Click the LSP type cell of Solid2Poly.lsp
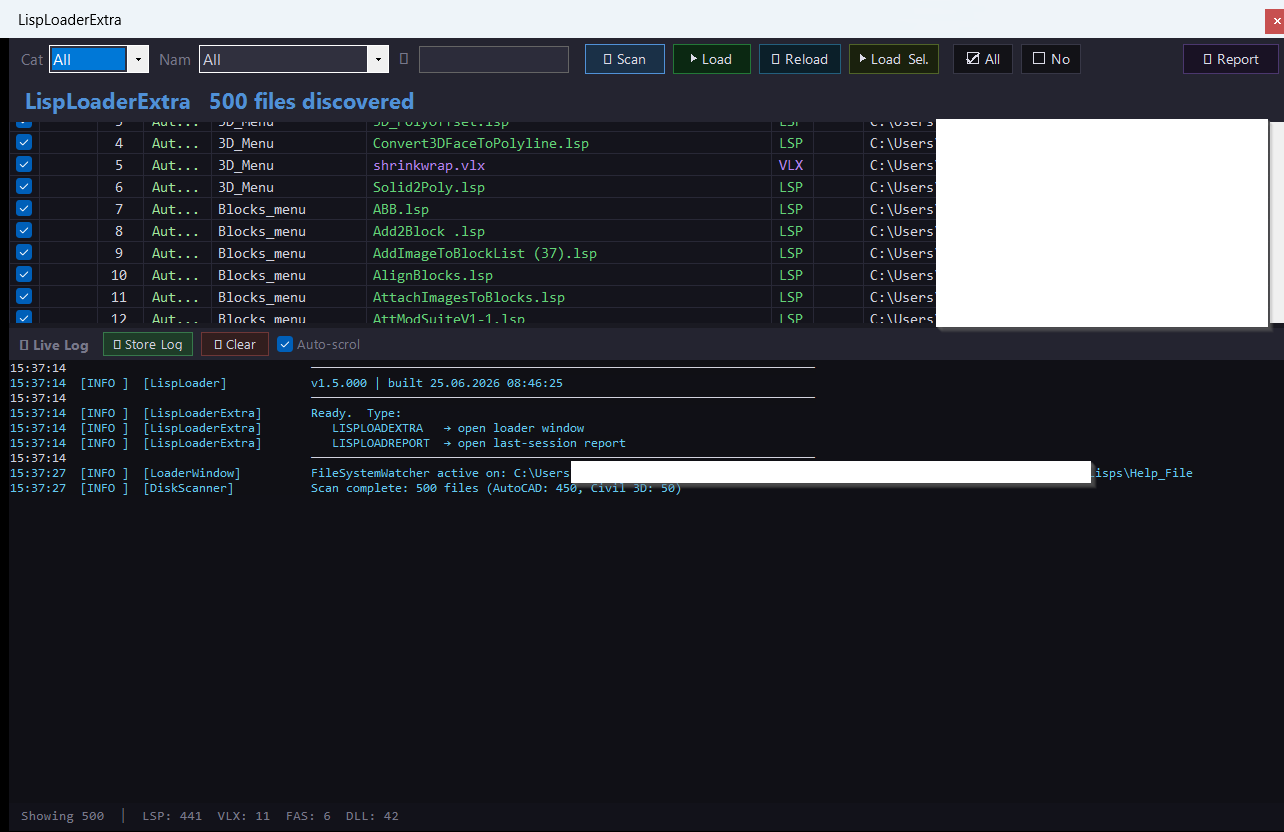Image resolution: width=1284 pixels, height=832 pixels. pos(791,187)
